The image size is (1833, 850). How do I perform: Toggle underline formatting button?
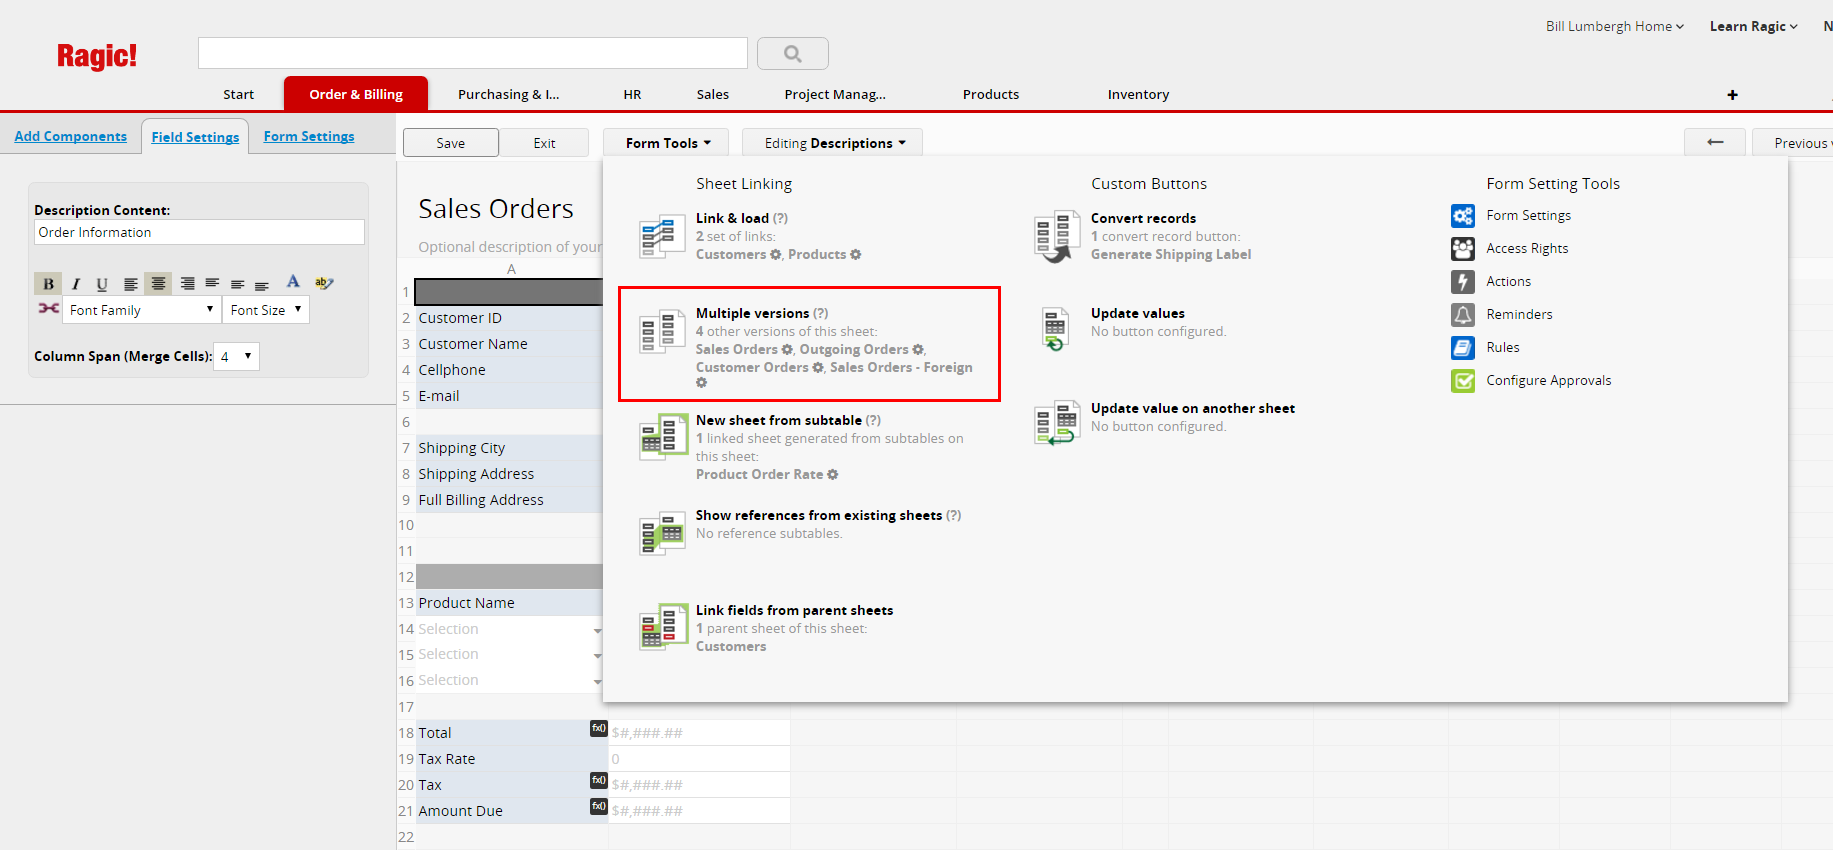102,284
